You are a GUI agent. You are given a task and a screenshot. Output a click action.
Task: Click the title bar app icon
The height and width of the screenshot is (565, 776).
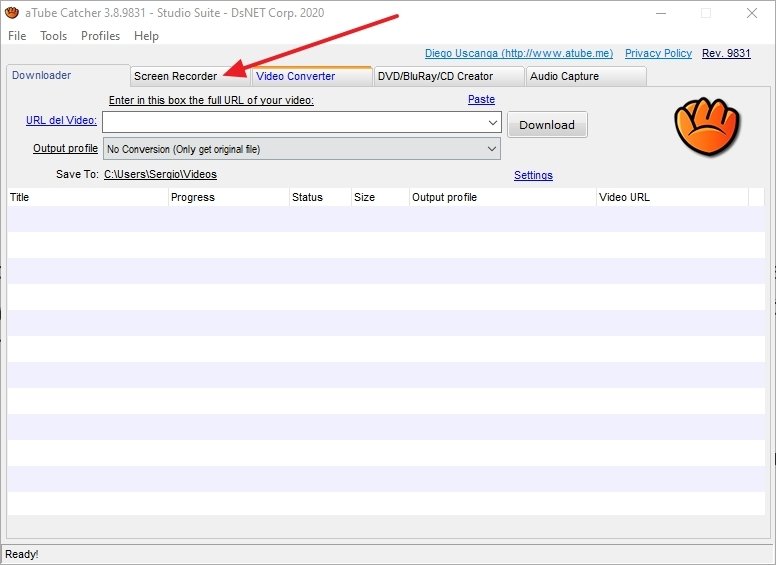point(12,13)
